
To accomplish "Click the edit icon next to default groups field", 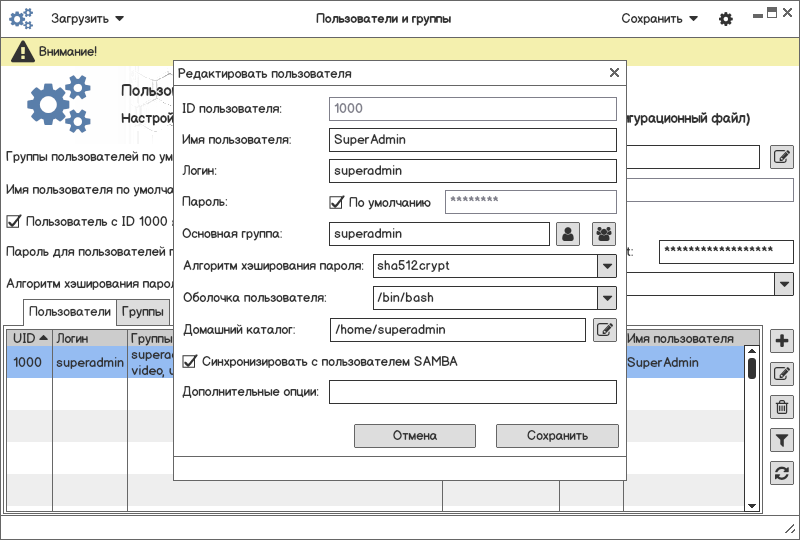I will pos(782,157).
